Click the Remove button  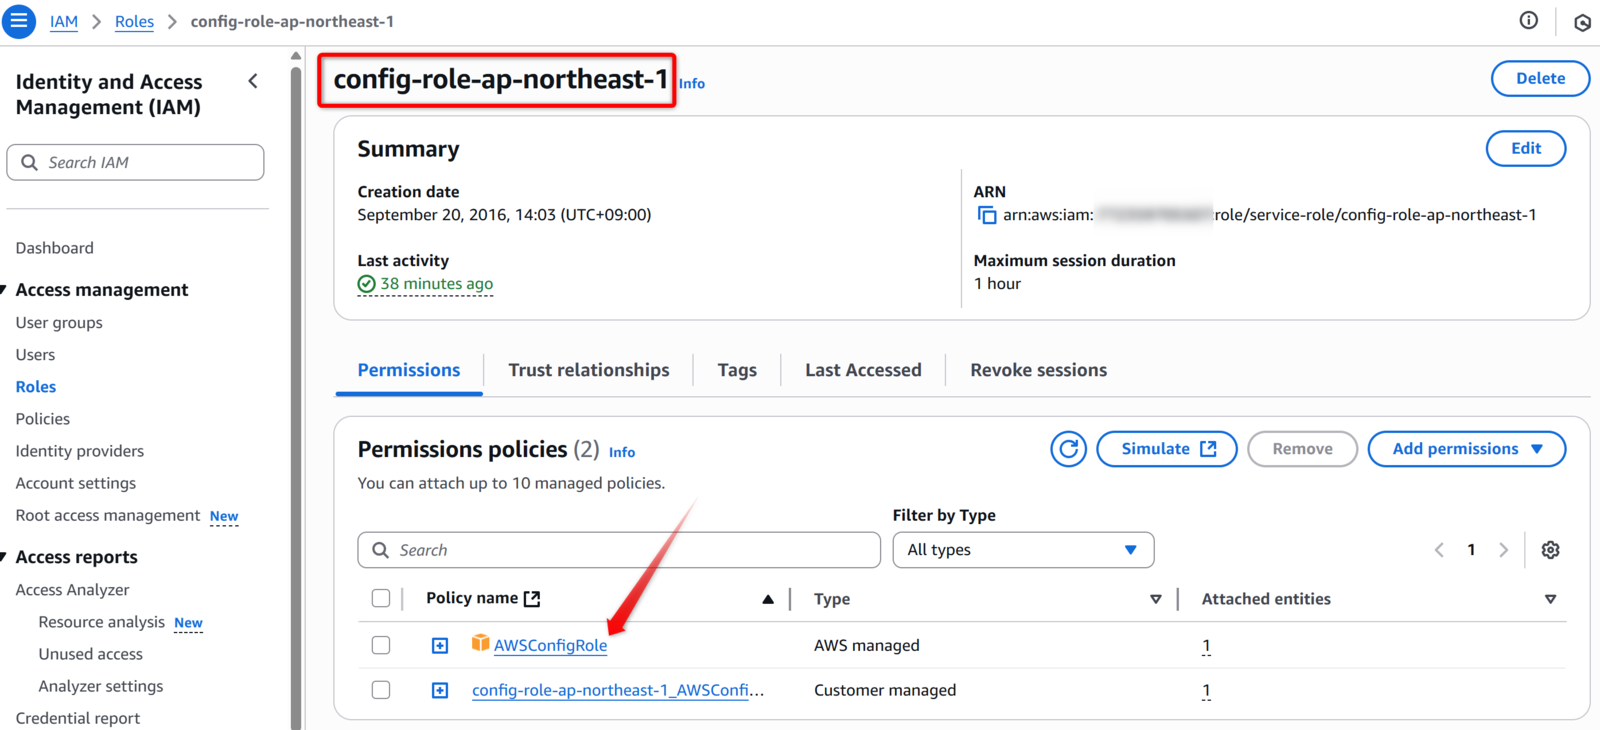pos(1302,449)
